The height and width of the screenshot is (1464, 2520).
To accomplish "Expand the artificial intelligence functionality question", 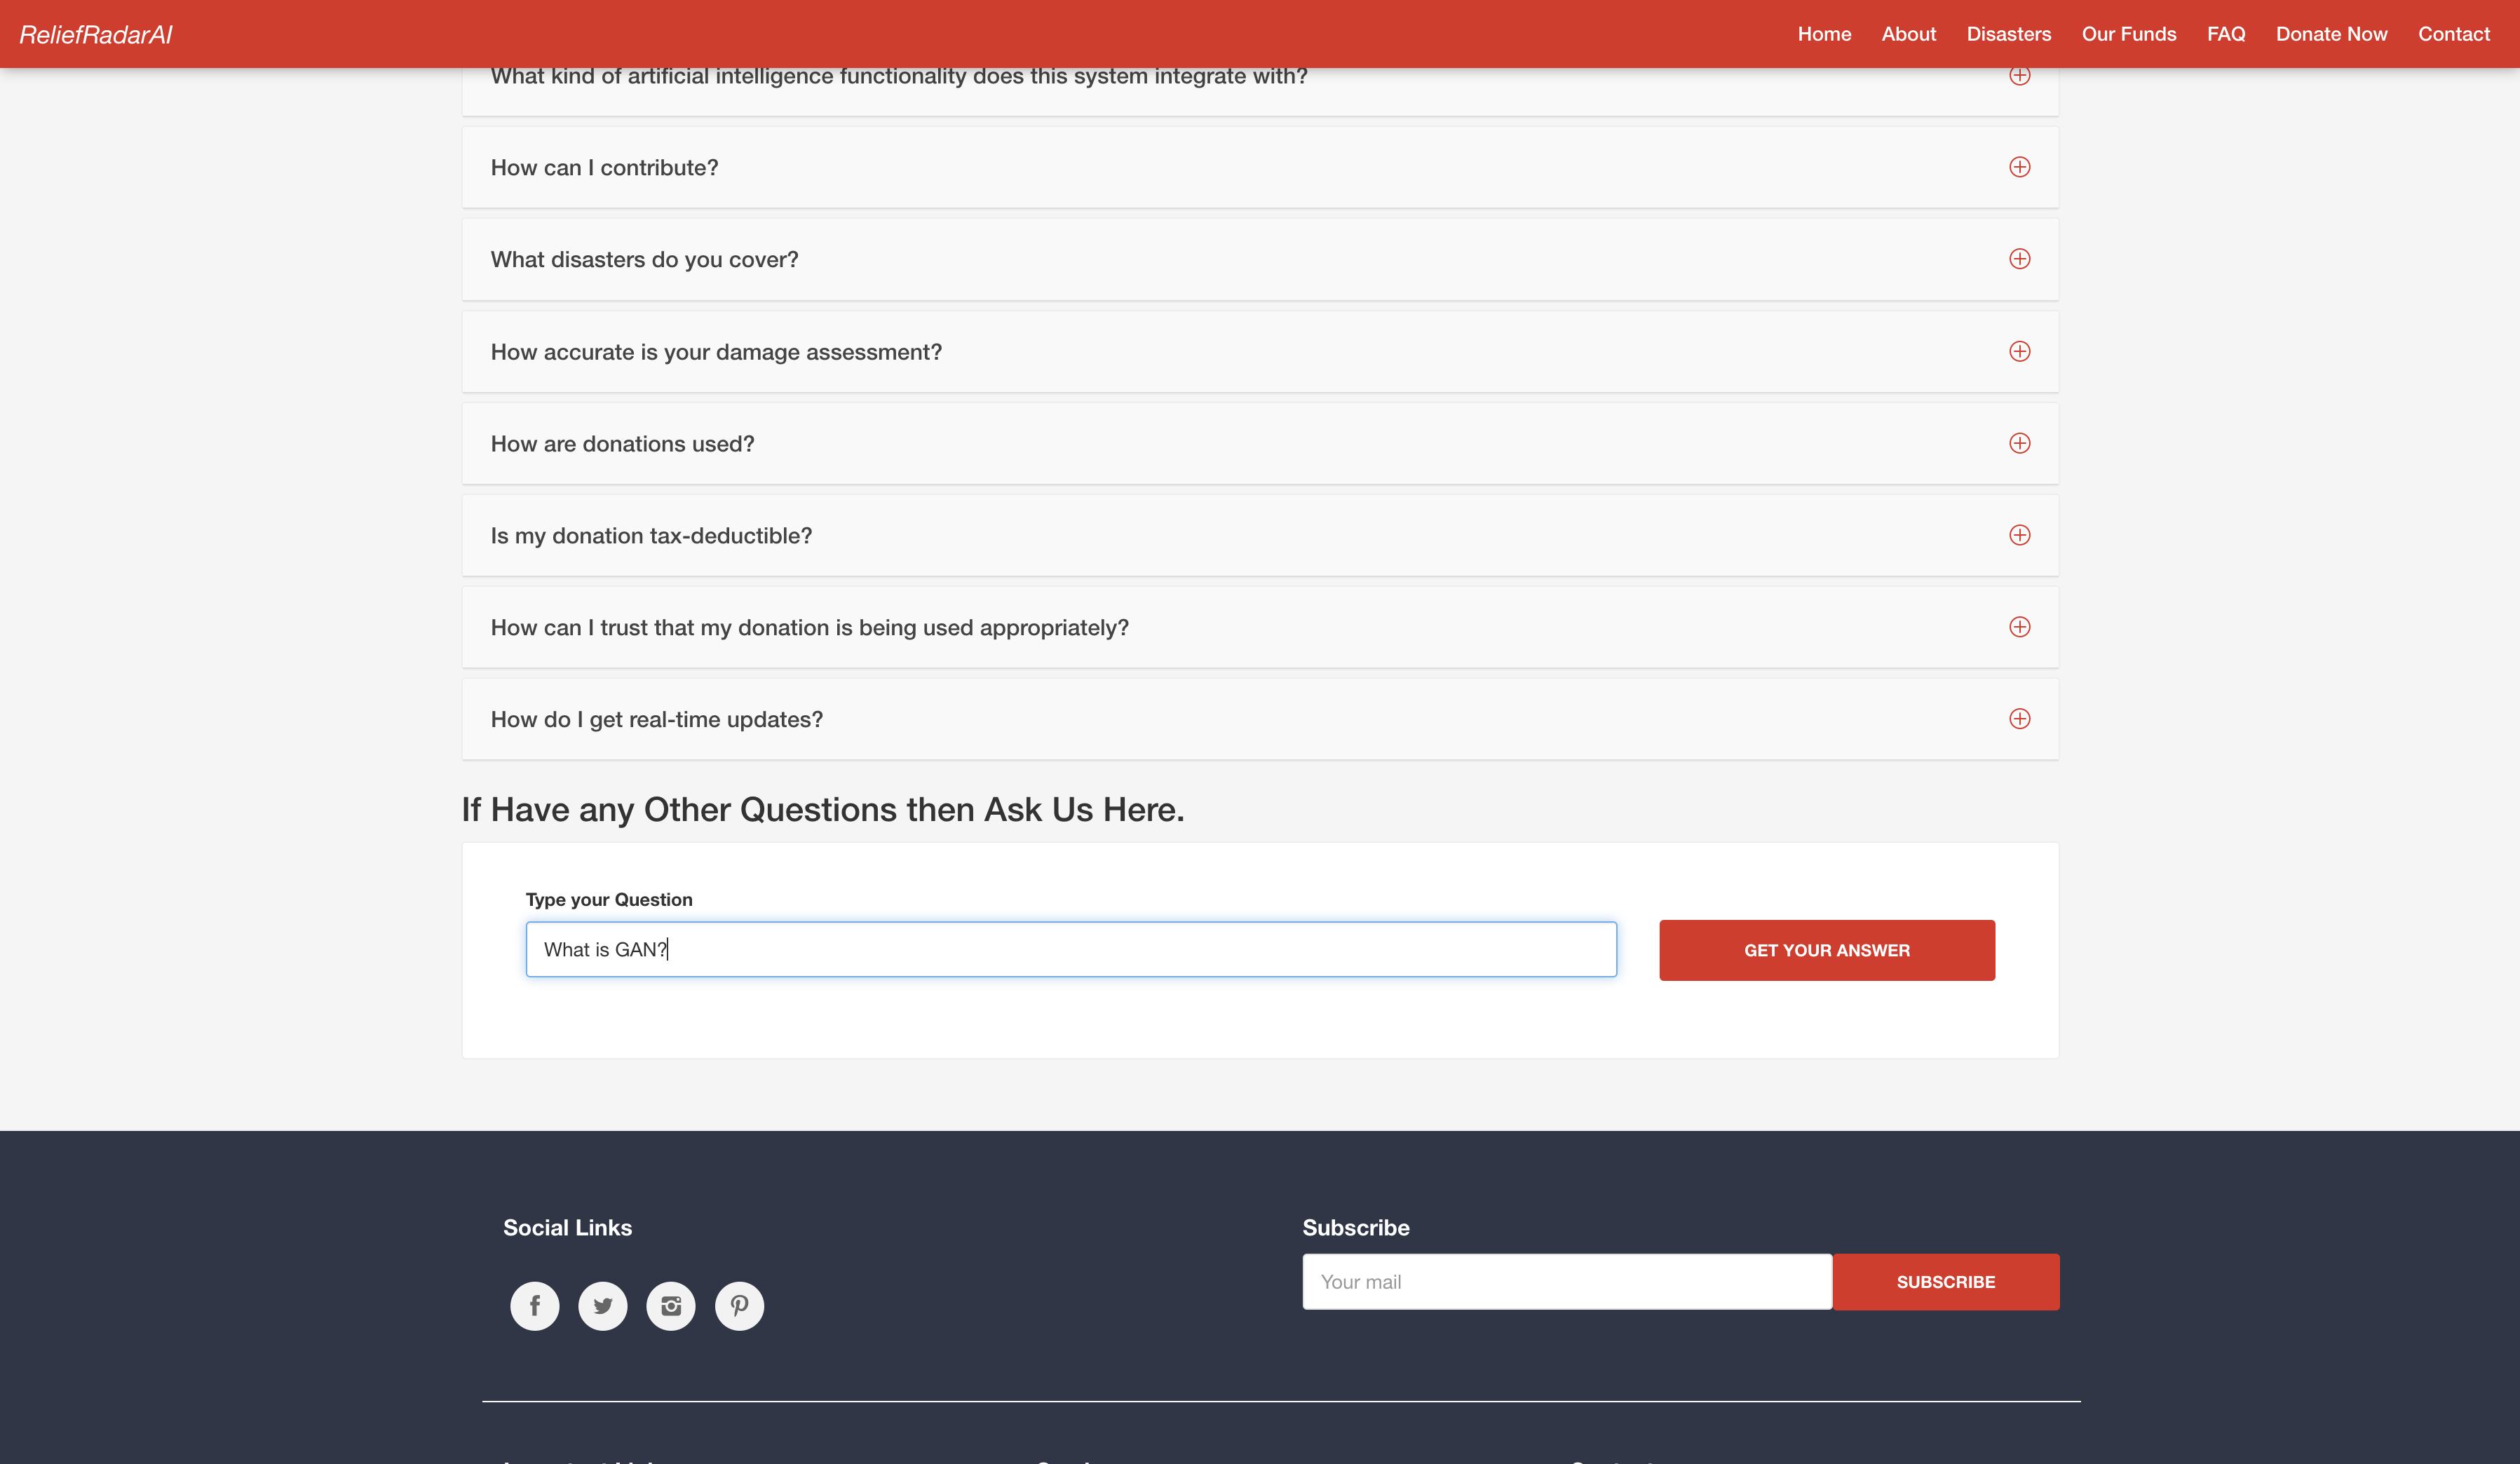I will tap(2019, 77).
